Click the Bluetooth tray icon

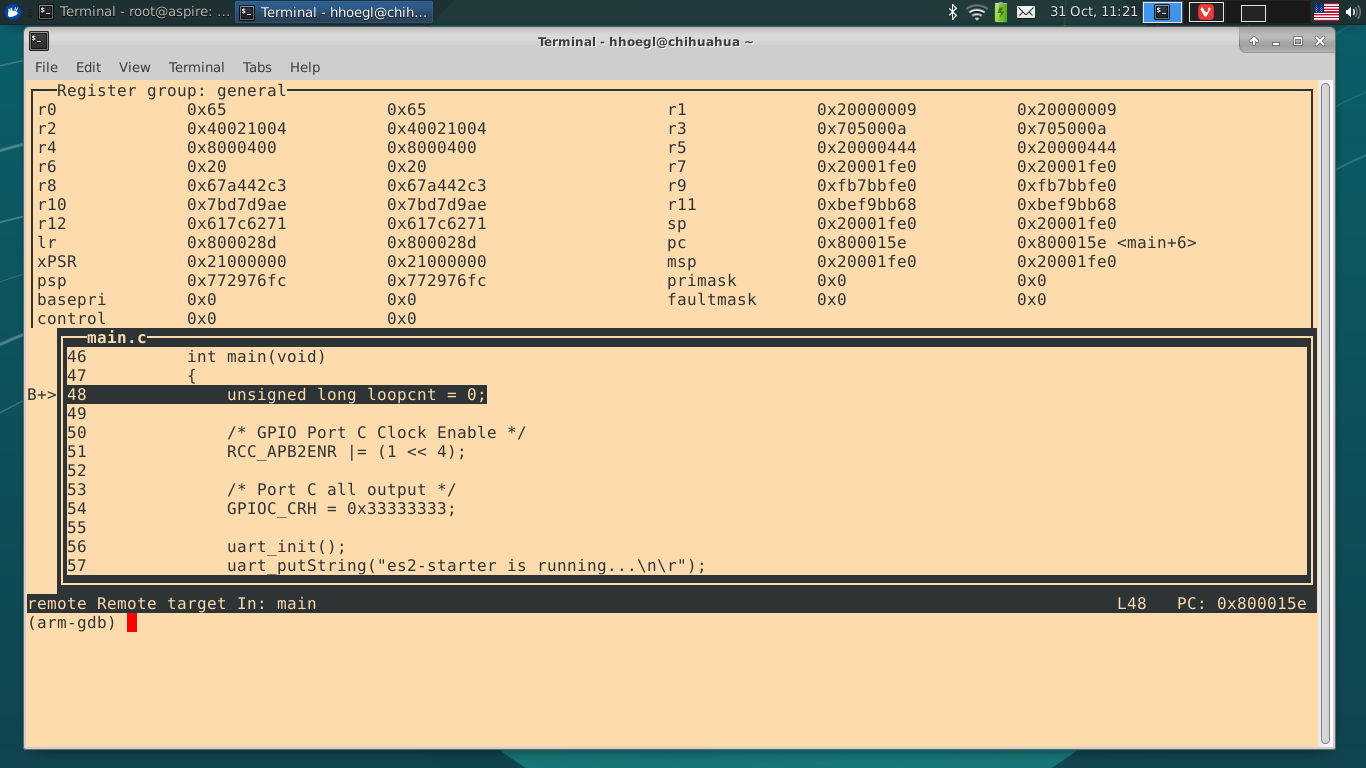tap(953, 12)
